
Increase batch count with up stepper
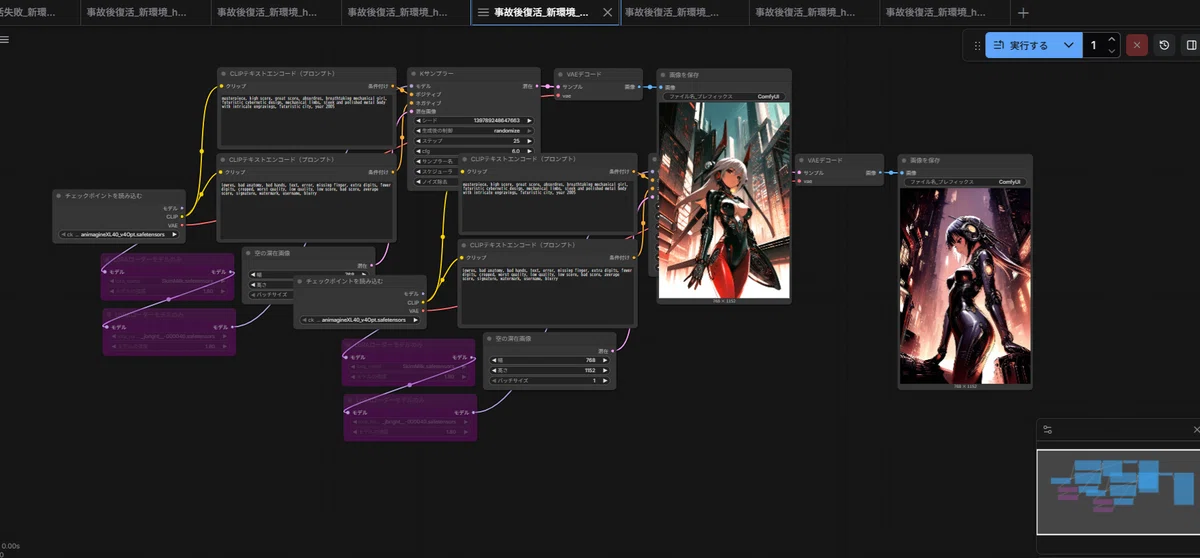pos(1113,40)
